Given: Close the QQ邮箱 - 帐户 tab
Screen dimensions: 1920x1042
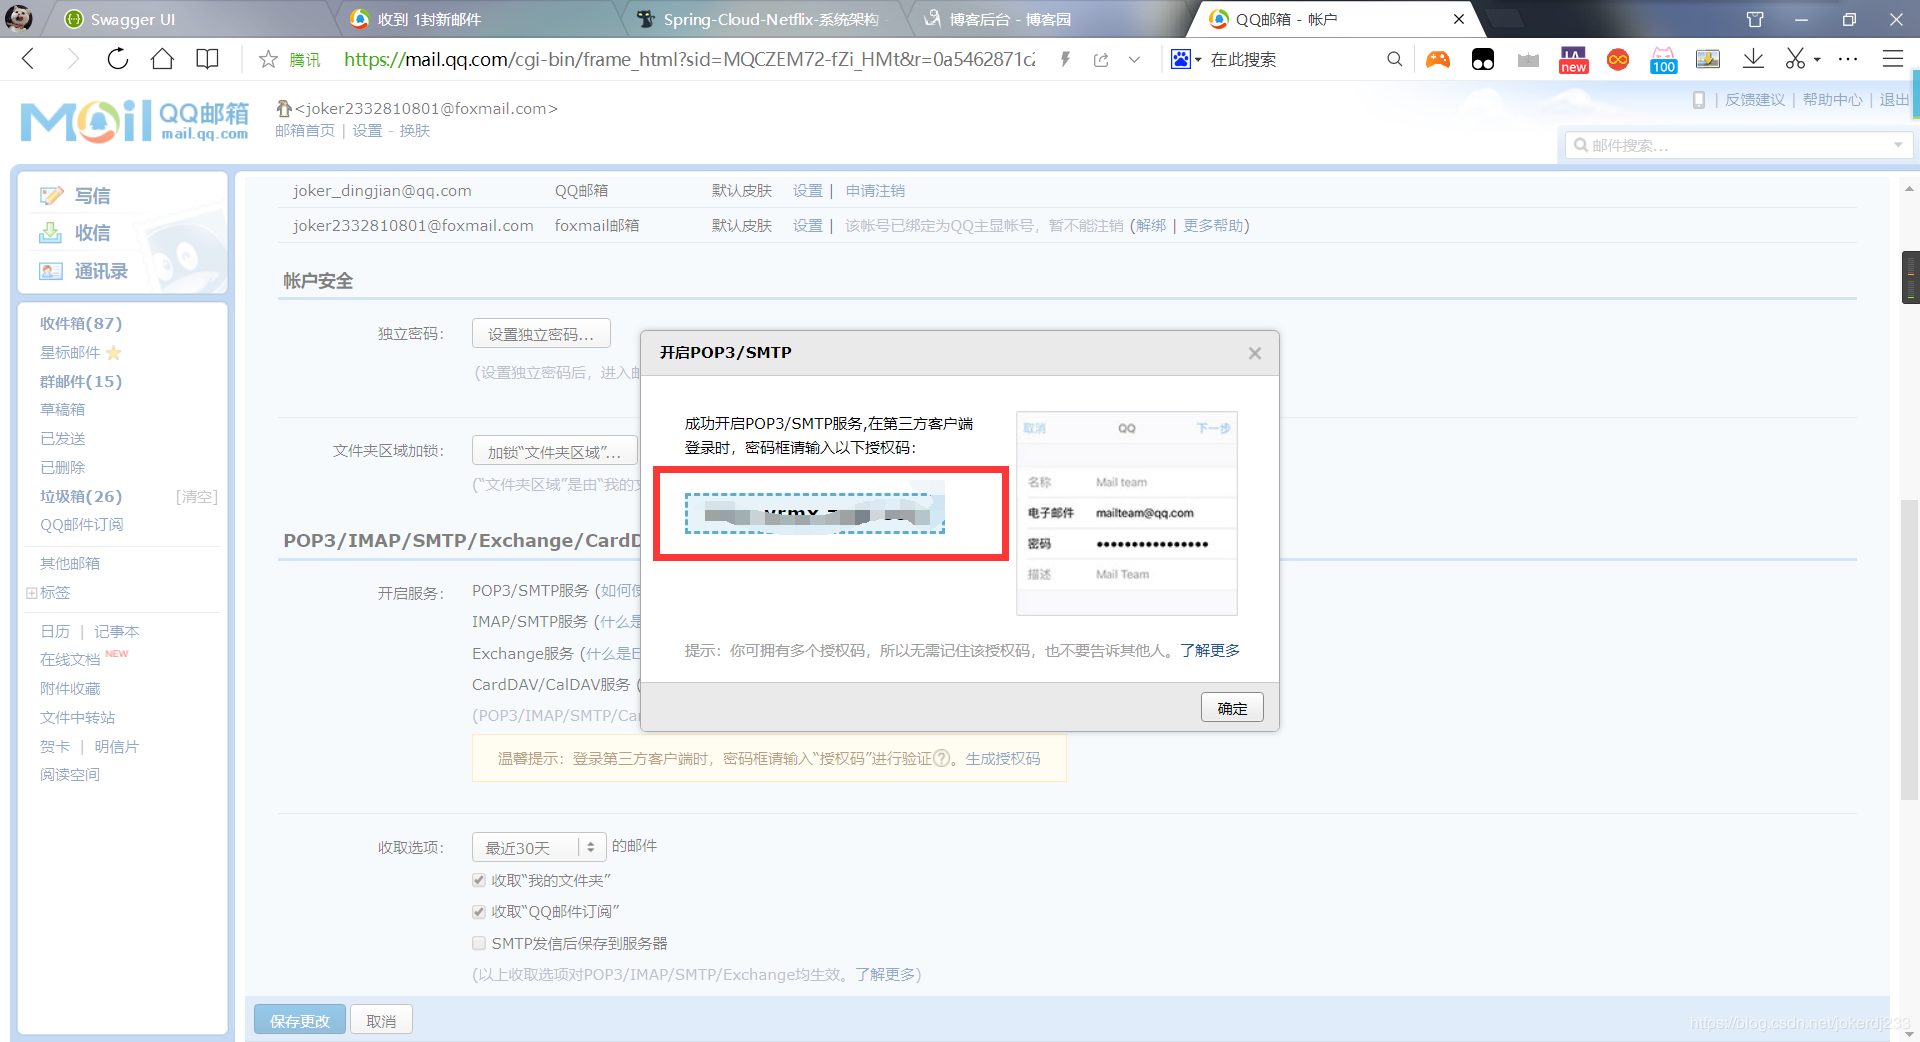Looking at the screenshot, I should (1459, 19).
